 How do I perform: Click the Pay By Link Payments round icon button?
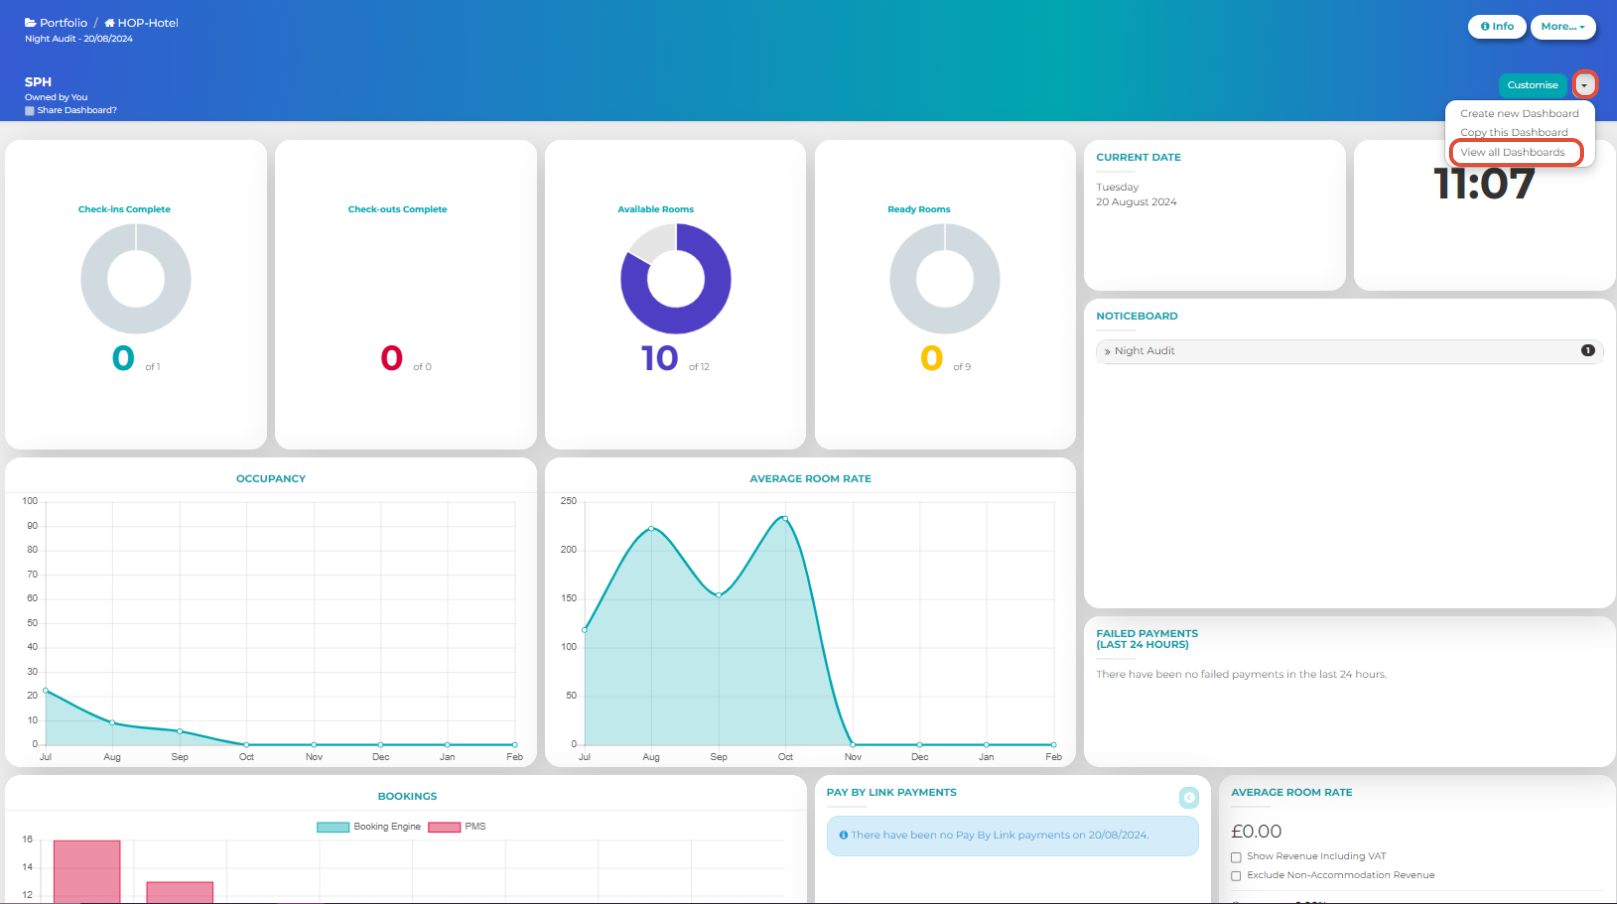(1188, 797)
